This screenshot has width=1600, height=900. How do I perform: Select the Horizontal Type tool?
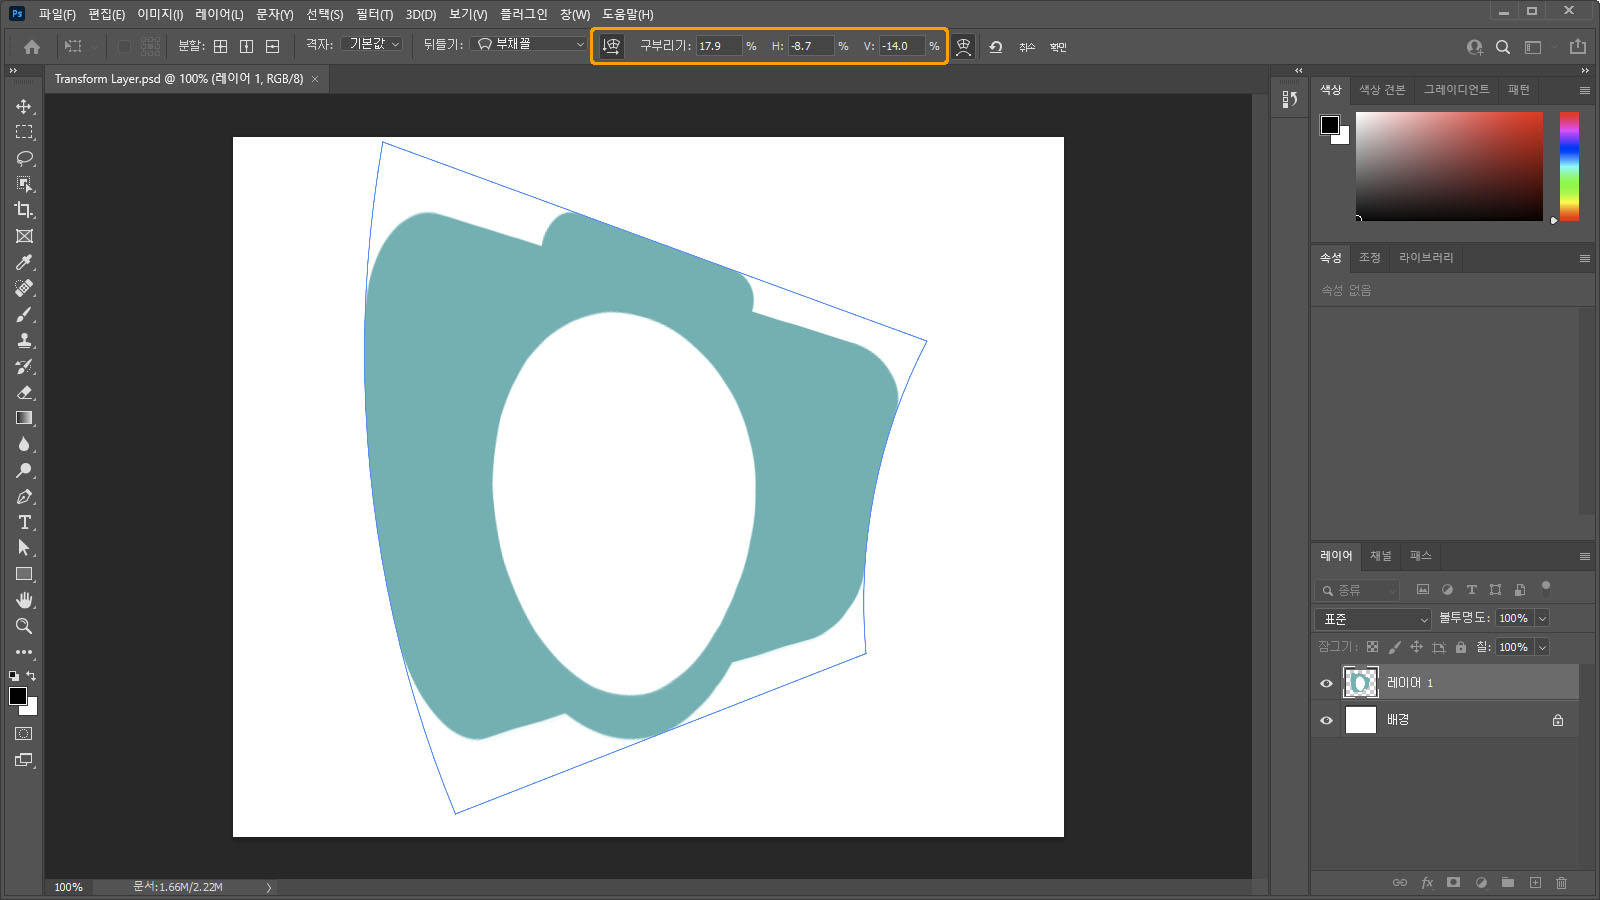(24, 522)
